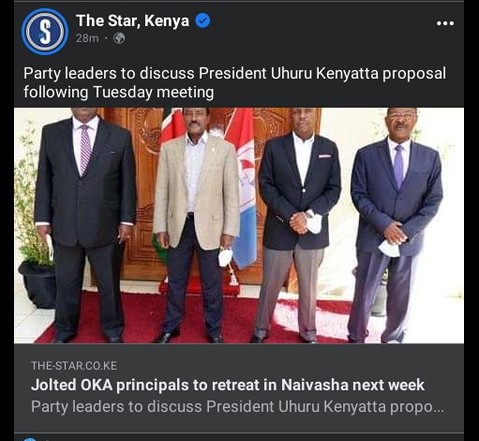The image size is (479, 441).
Task: Click the globe public-privacy icon
Action: click(x=119, y=38)
